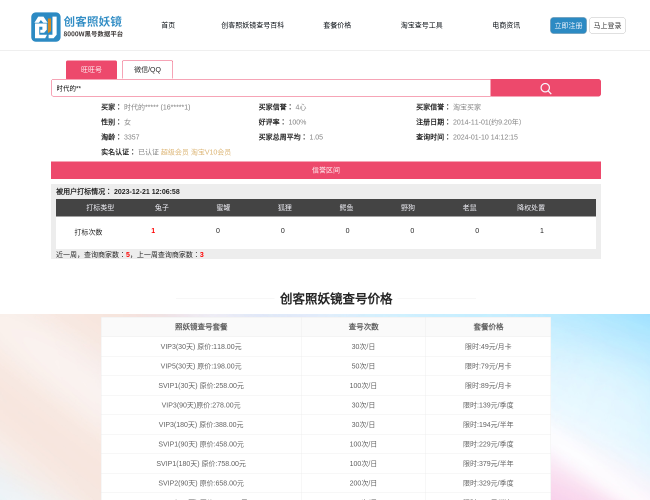Click the 限时:139元/季度 price
This screenshot has width=650, height=500.
[488, 405]
